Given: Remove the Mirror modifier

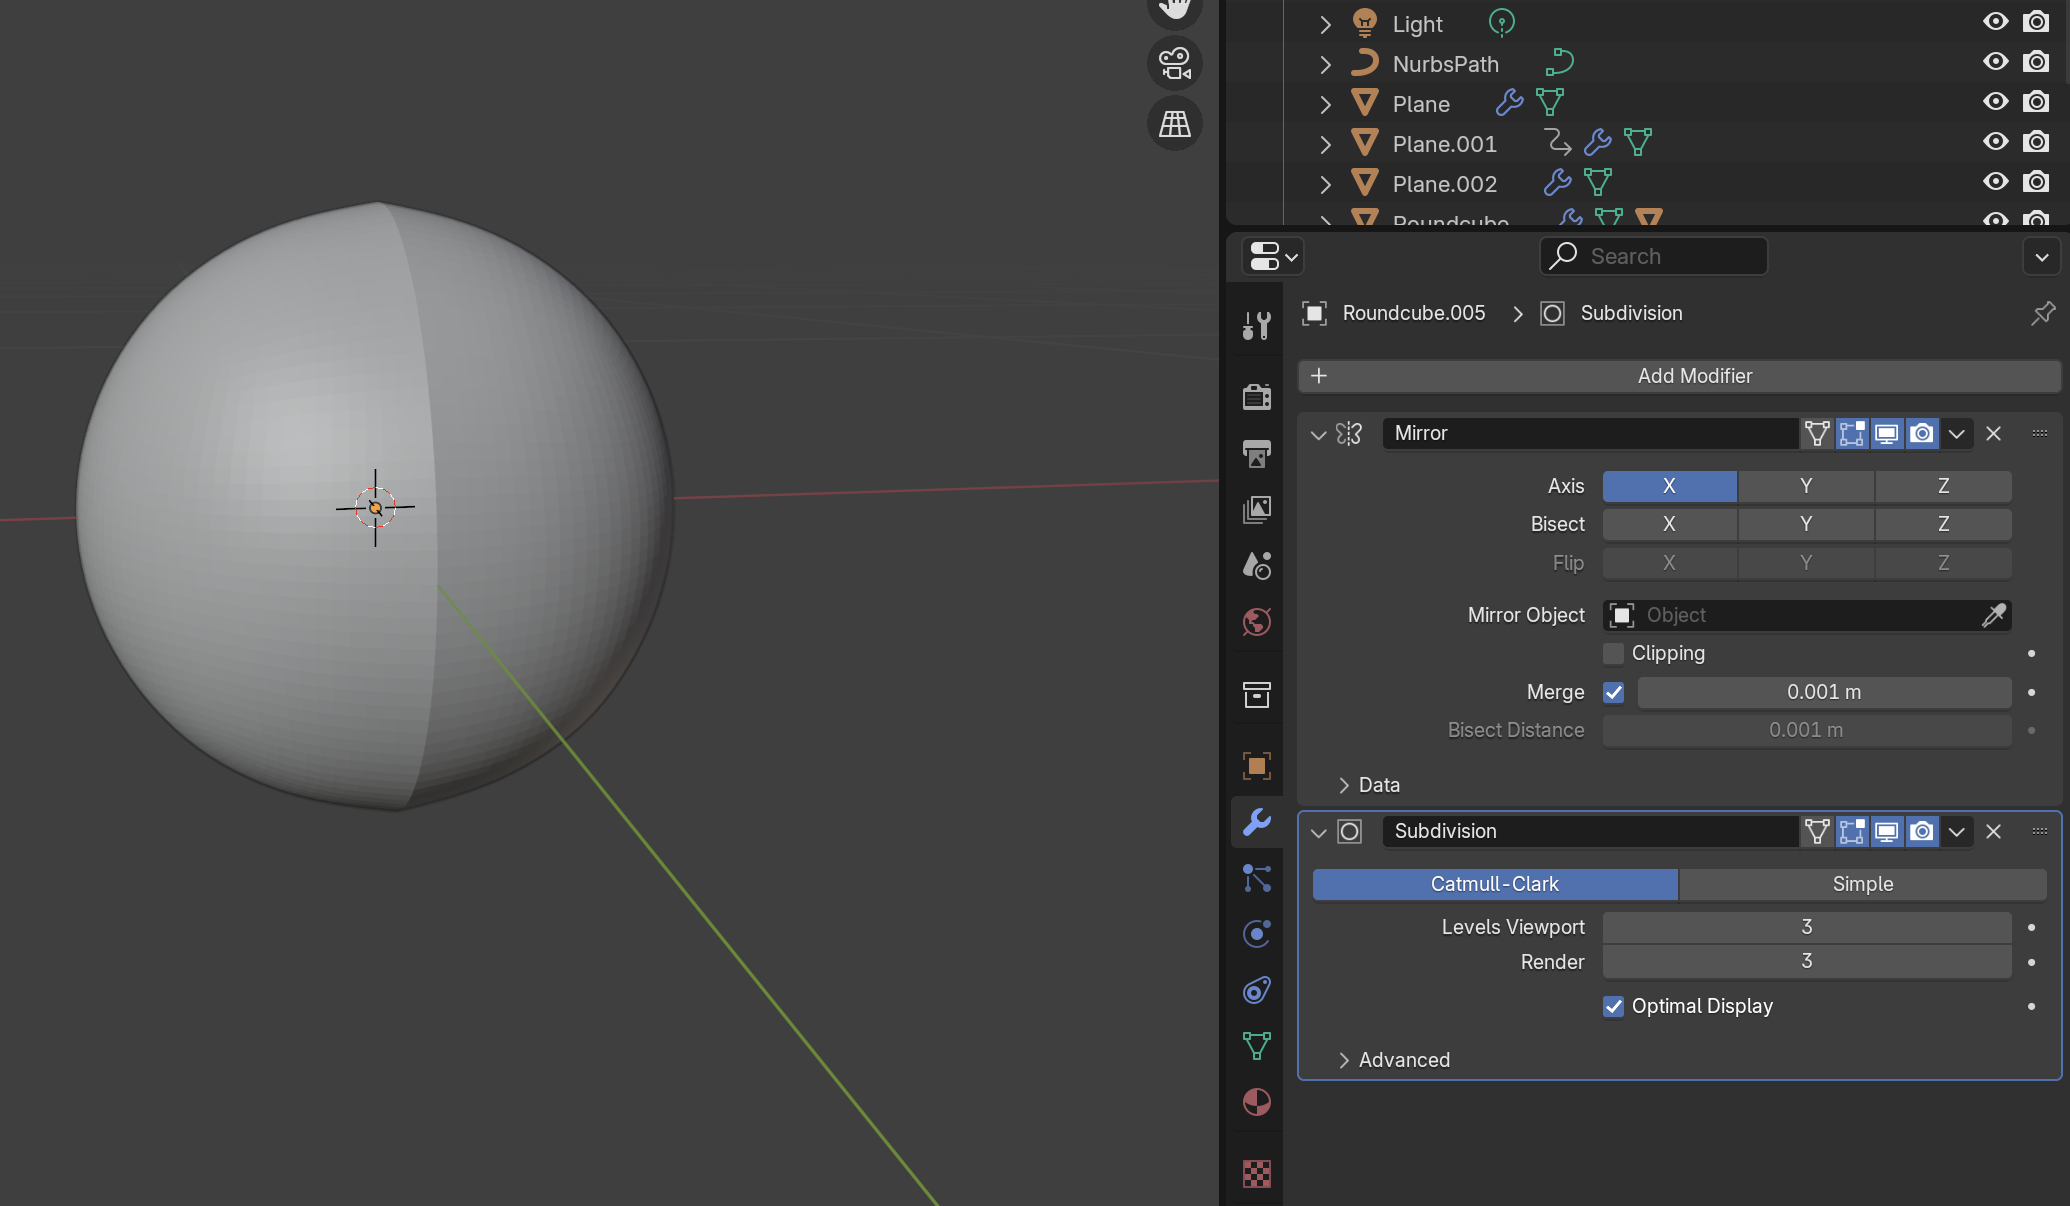Looking at the screenshot, I should [x=1993, y=433].
